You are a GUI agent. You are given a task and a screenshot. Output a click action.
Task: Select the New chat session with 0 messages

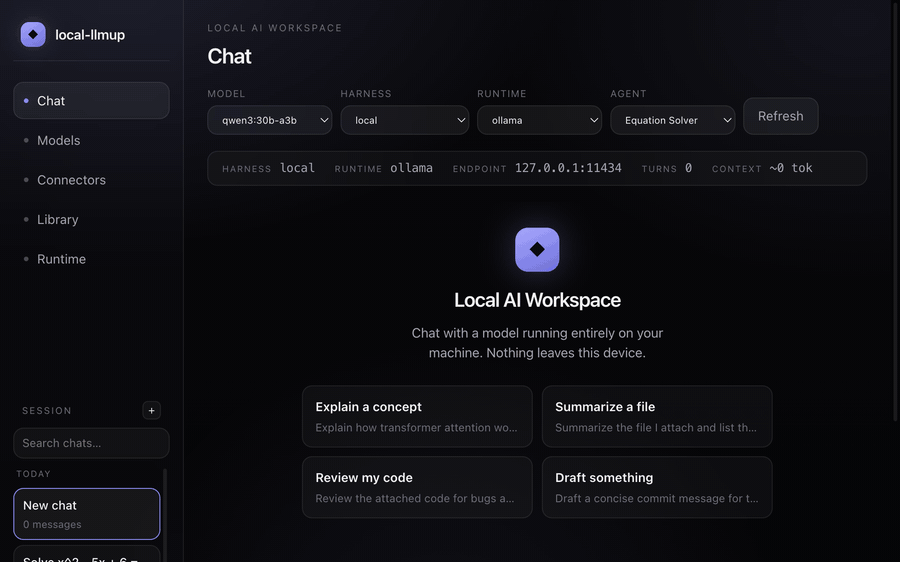click(87, 514)
